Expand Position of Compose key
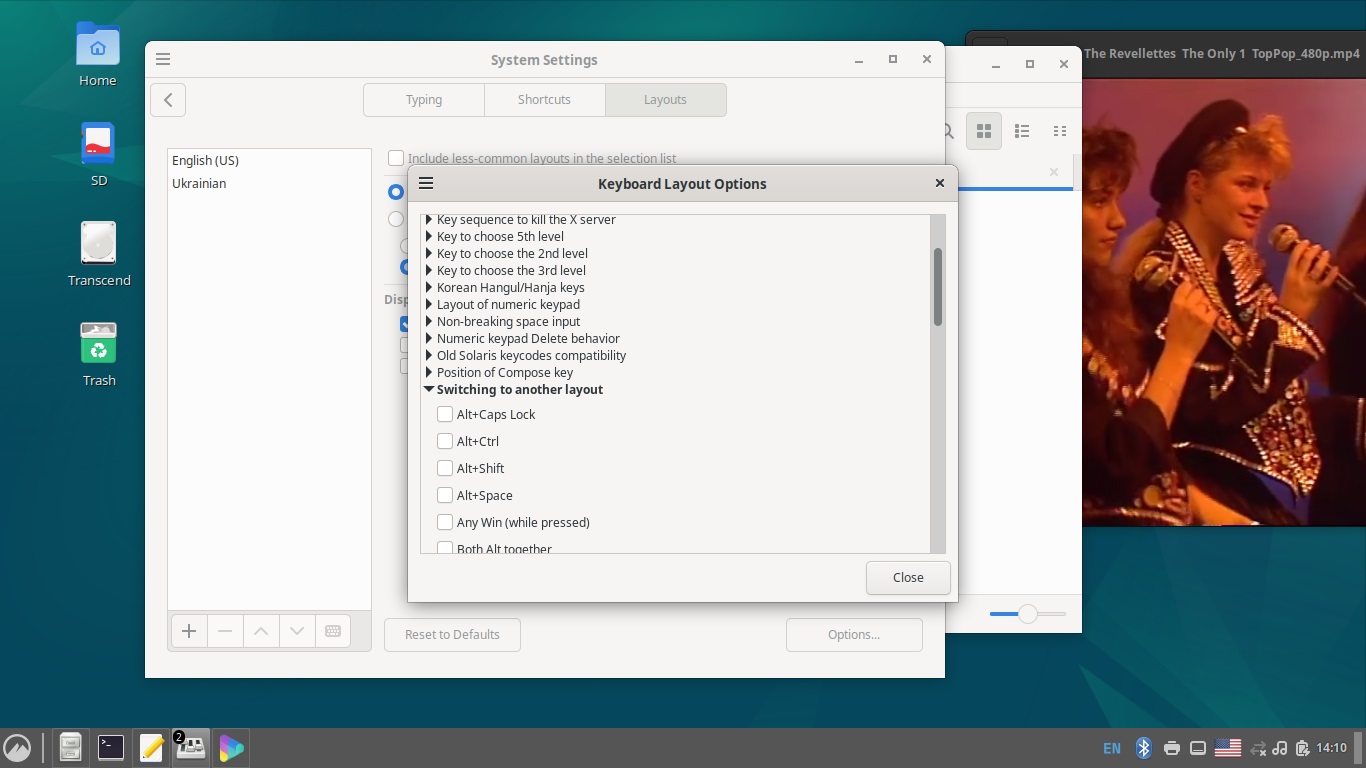This screenshot has height=768, width=1366. click(x=429, y=372)
